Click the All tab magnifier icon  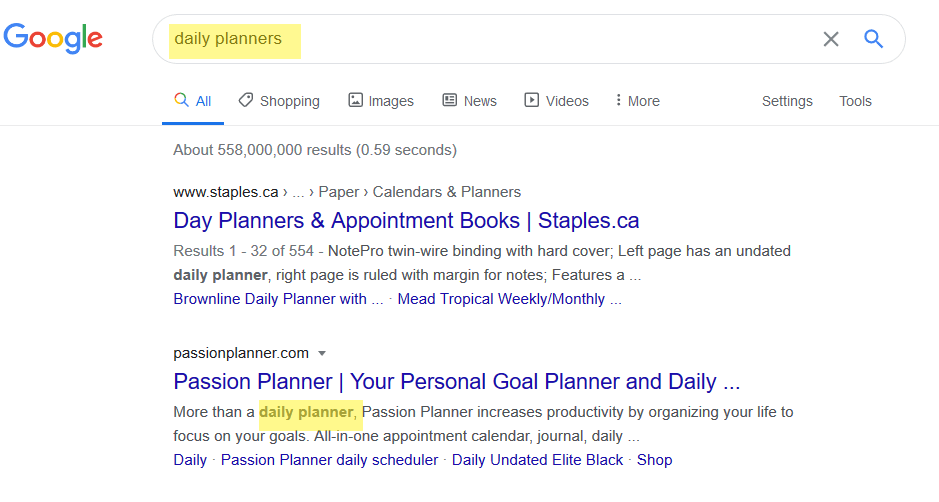coord(181,99)
